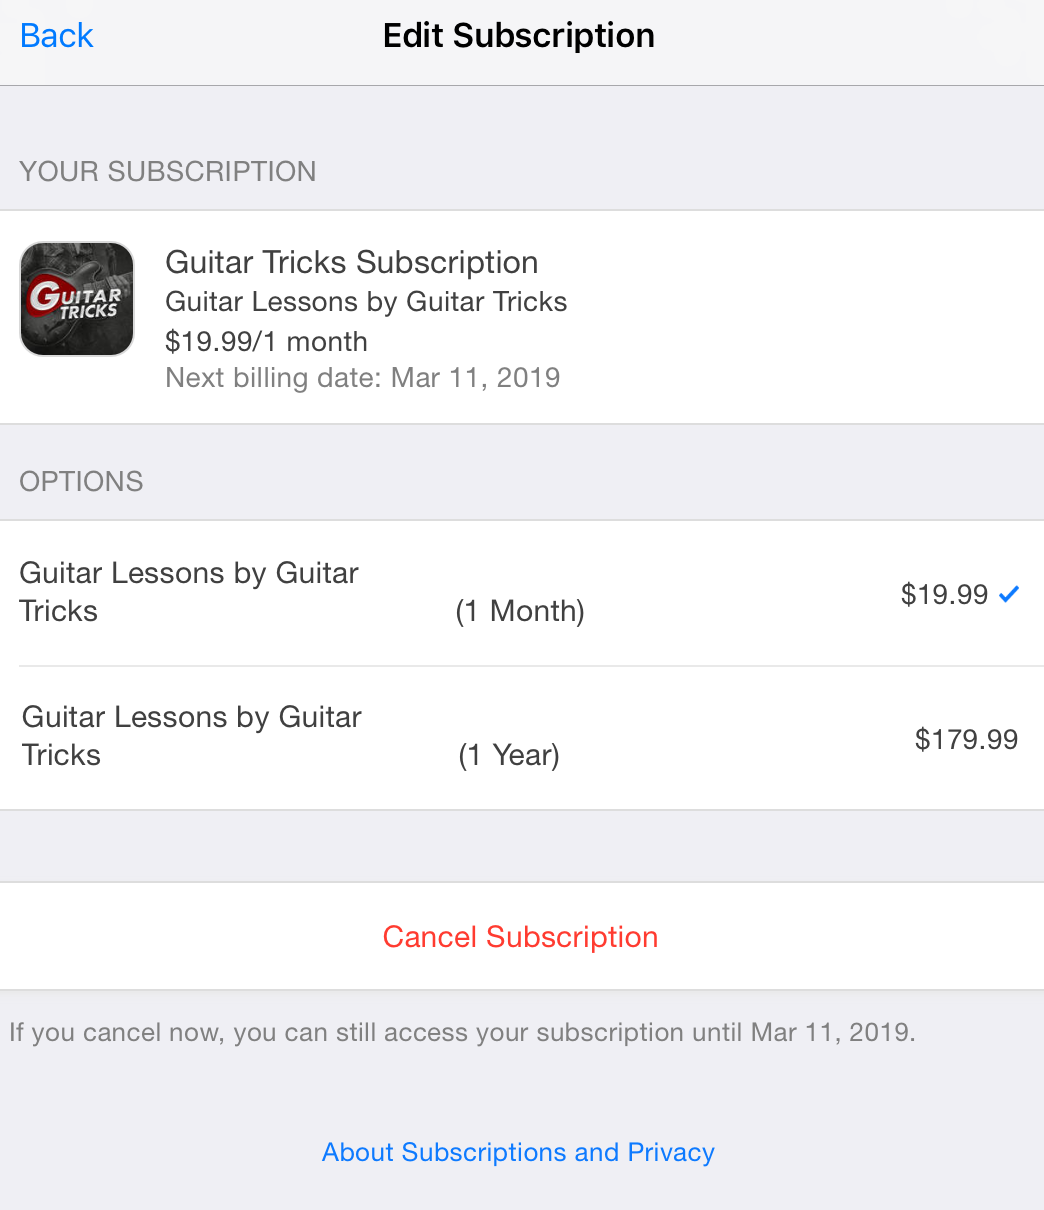Tap the $19.99/1 month price line

pos(266,342)
